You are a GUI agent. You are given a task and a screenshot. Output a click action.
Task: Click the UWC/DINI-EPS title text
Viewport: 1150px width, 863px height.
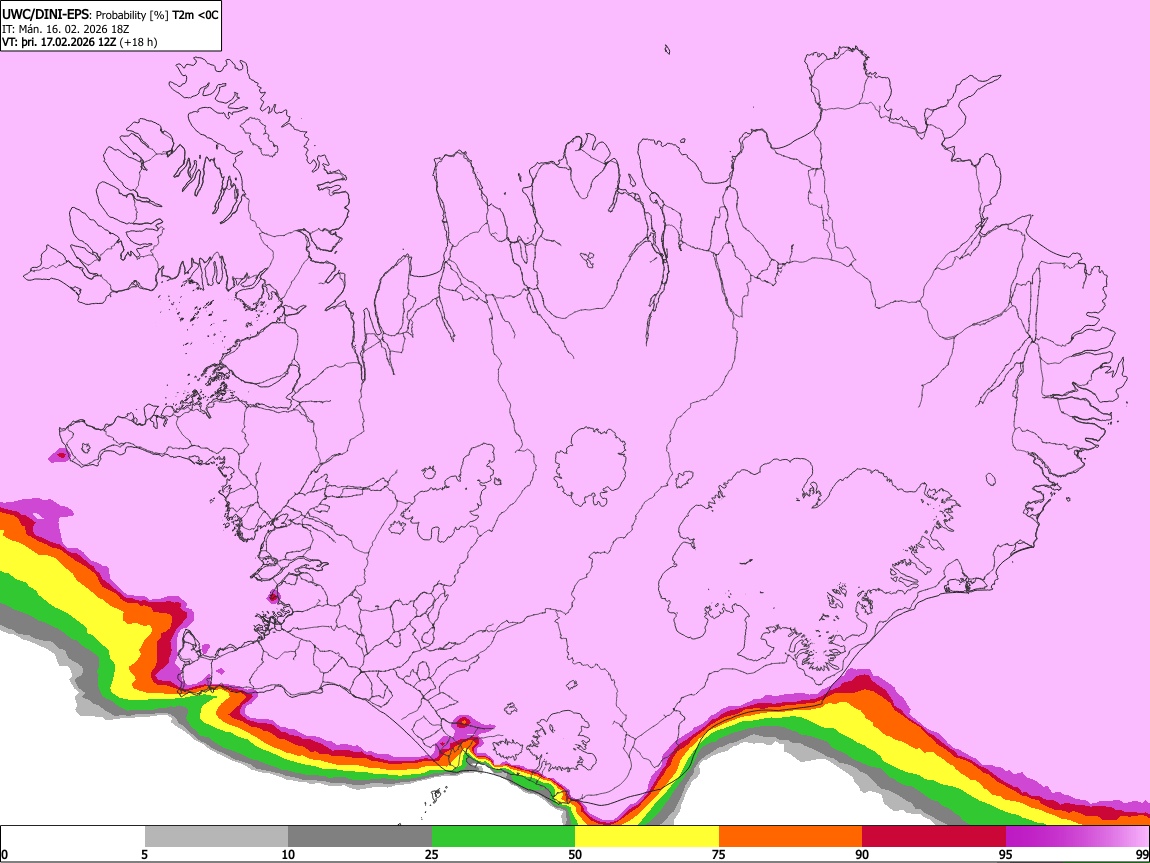pyautogui.click(x=45, y=15)
